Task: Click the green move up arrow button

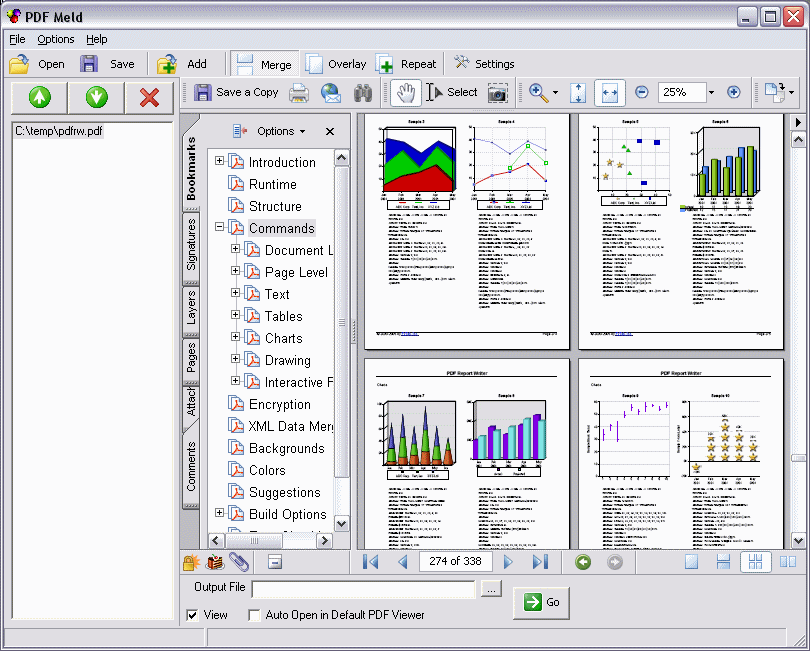Action: 39,97
